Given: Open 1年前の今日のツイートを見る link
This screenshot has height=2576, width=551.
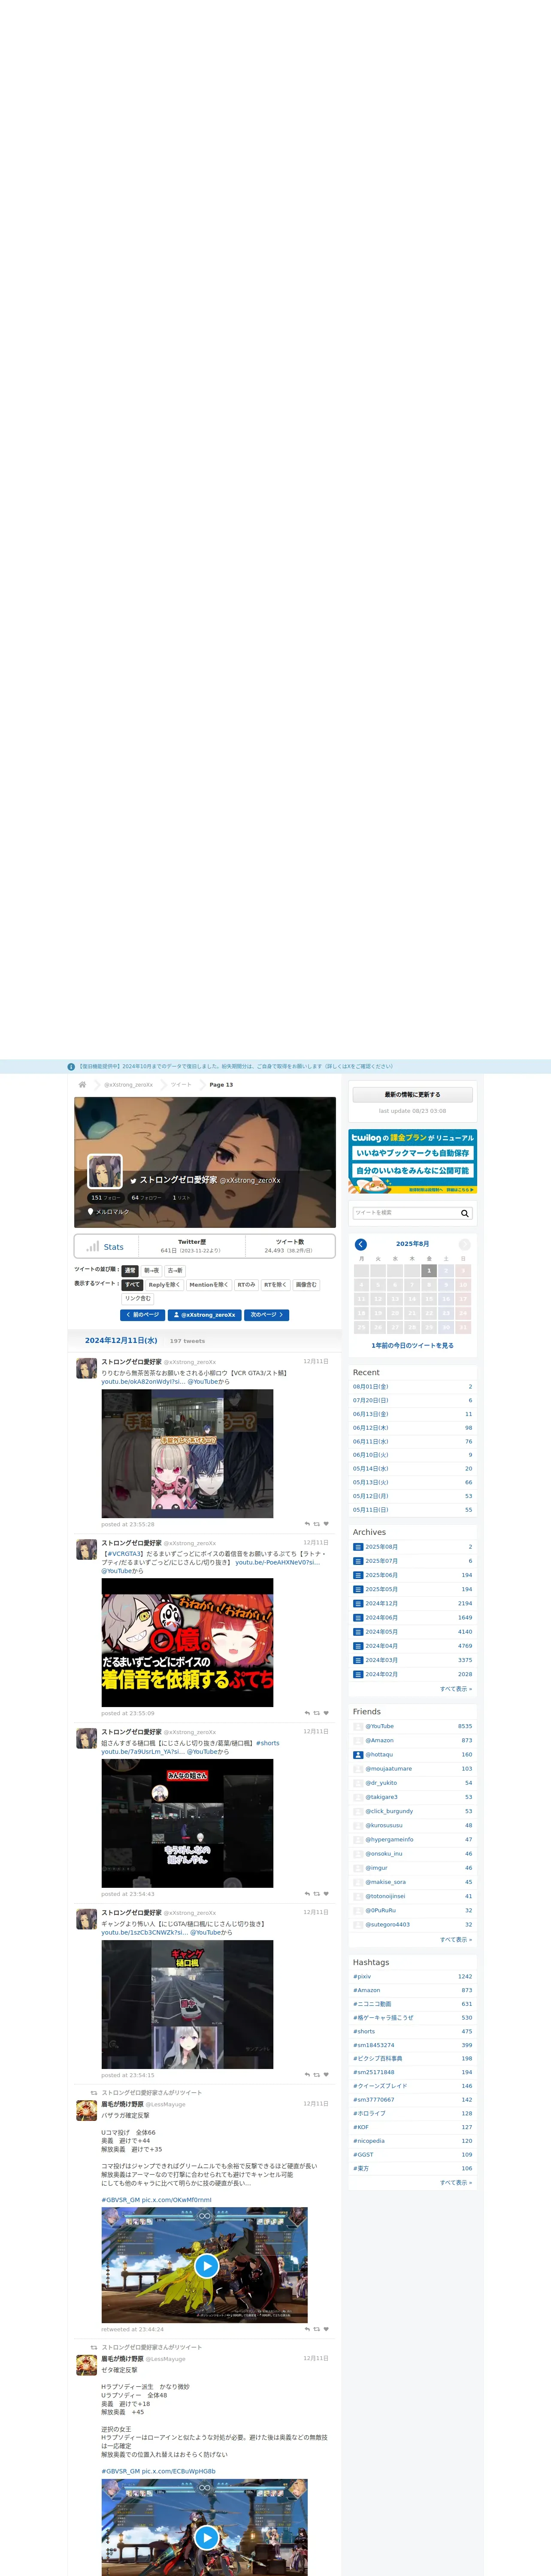Looking at the screenshot, I should pyautogui.click(x=413, y=1345).
